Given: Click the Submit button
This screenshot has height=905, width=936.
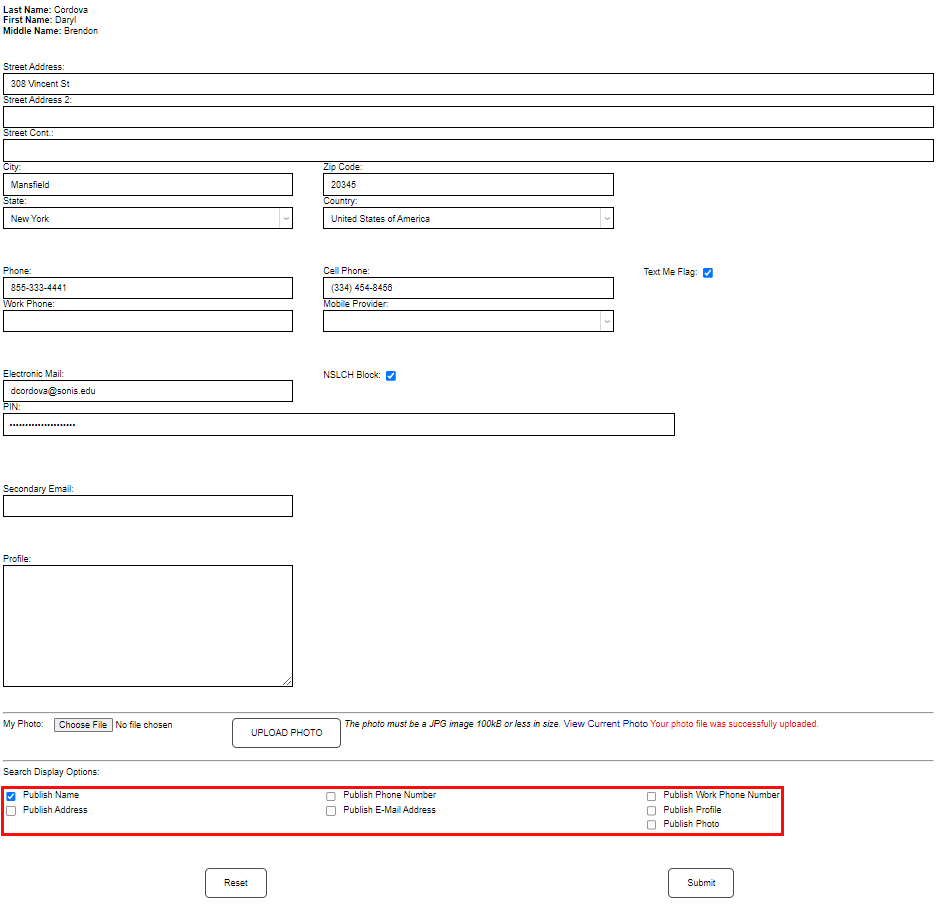Looking at the screenshot, I should coord(700,882).
